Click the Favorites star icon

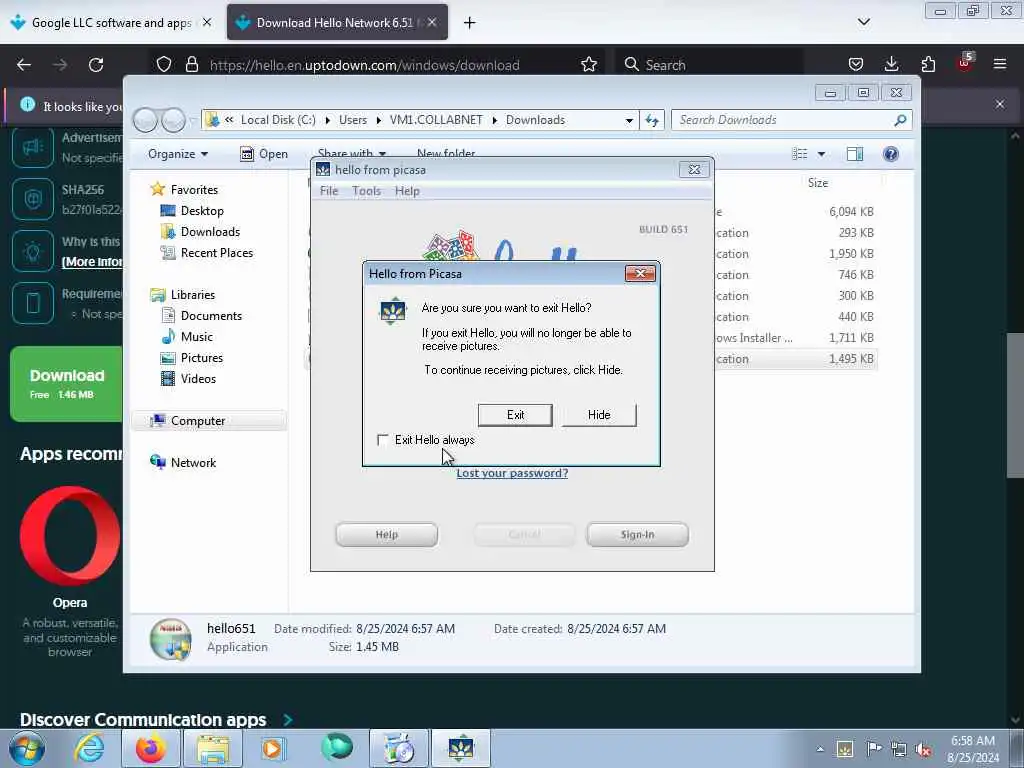[x=157, y=189]
